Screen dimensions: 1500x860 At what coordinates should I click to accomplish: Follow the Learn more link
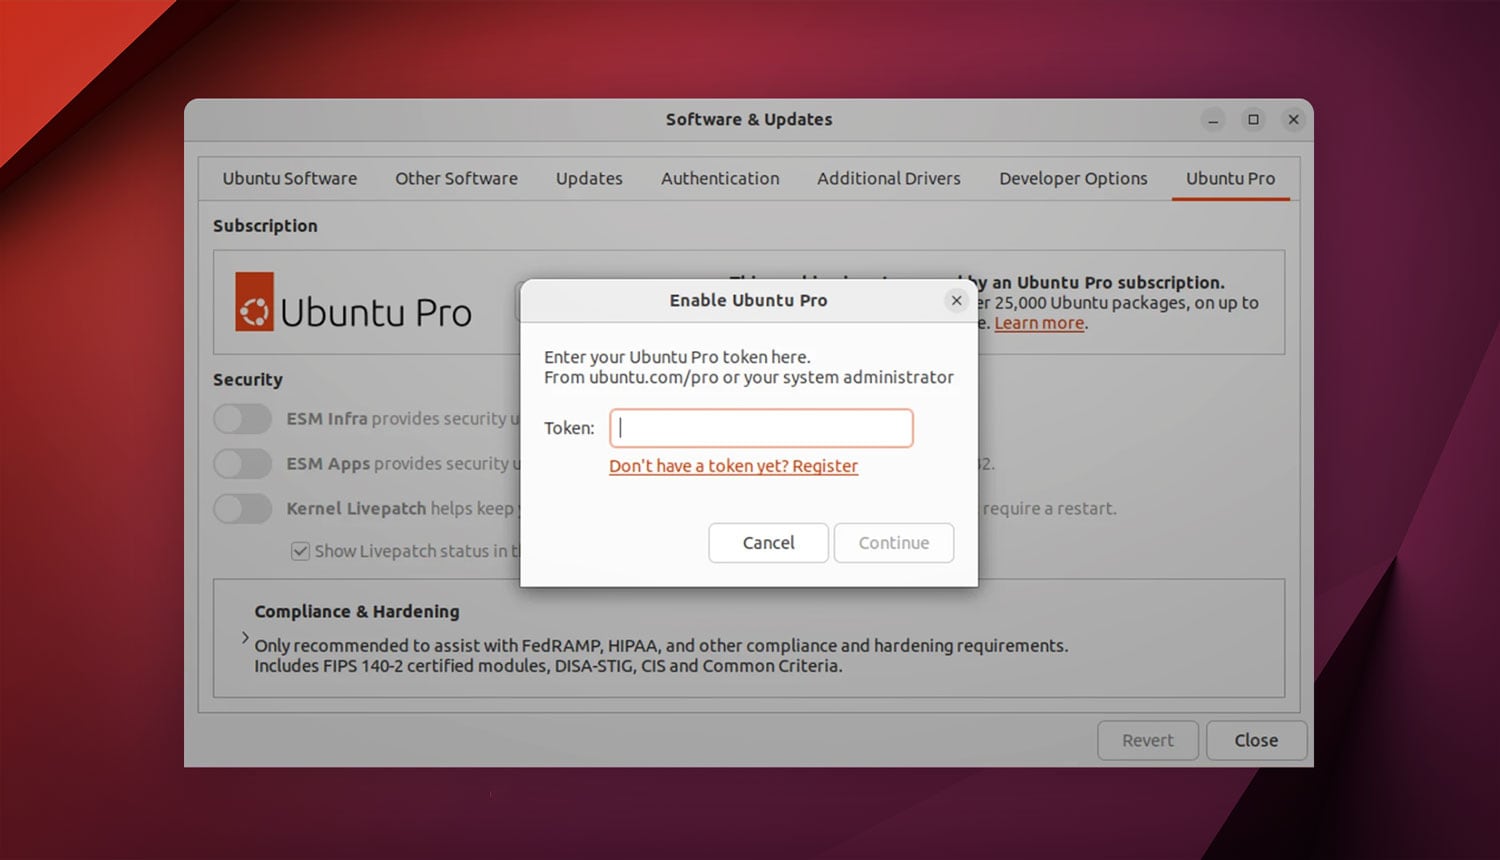(1039, 323)
